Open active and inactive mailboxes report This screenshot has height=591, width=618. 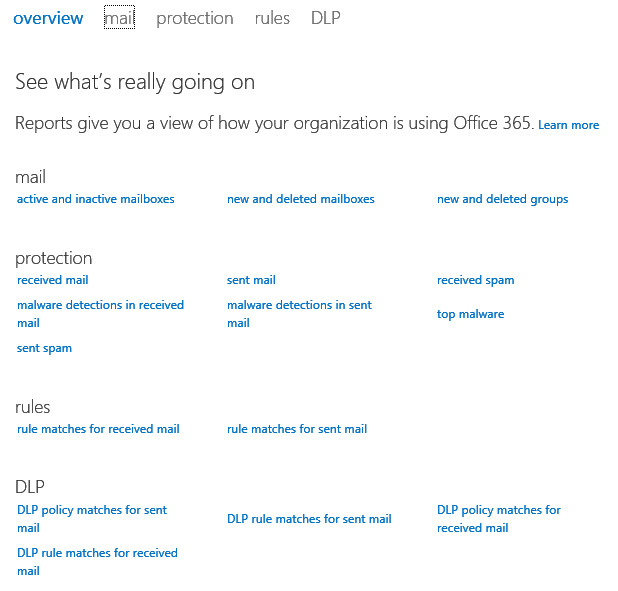pos(96,199)
